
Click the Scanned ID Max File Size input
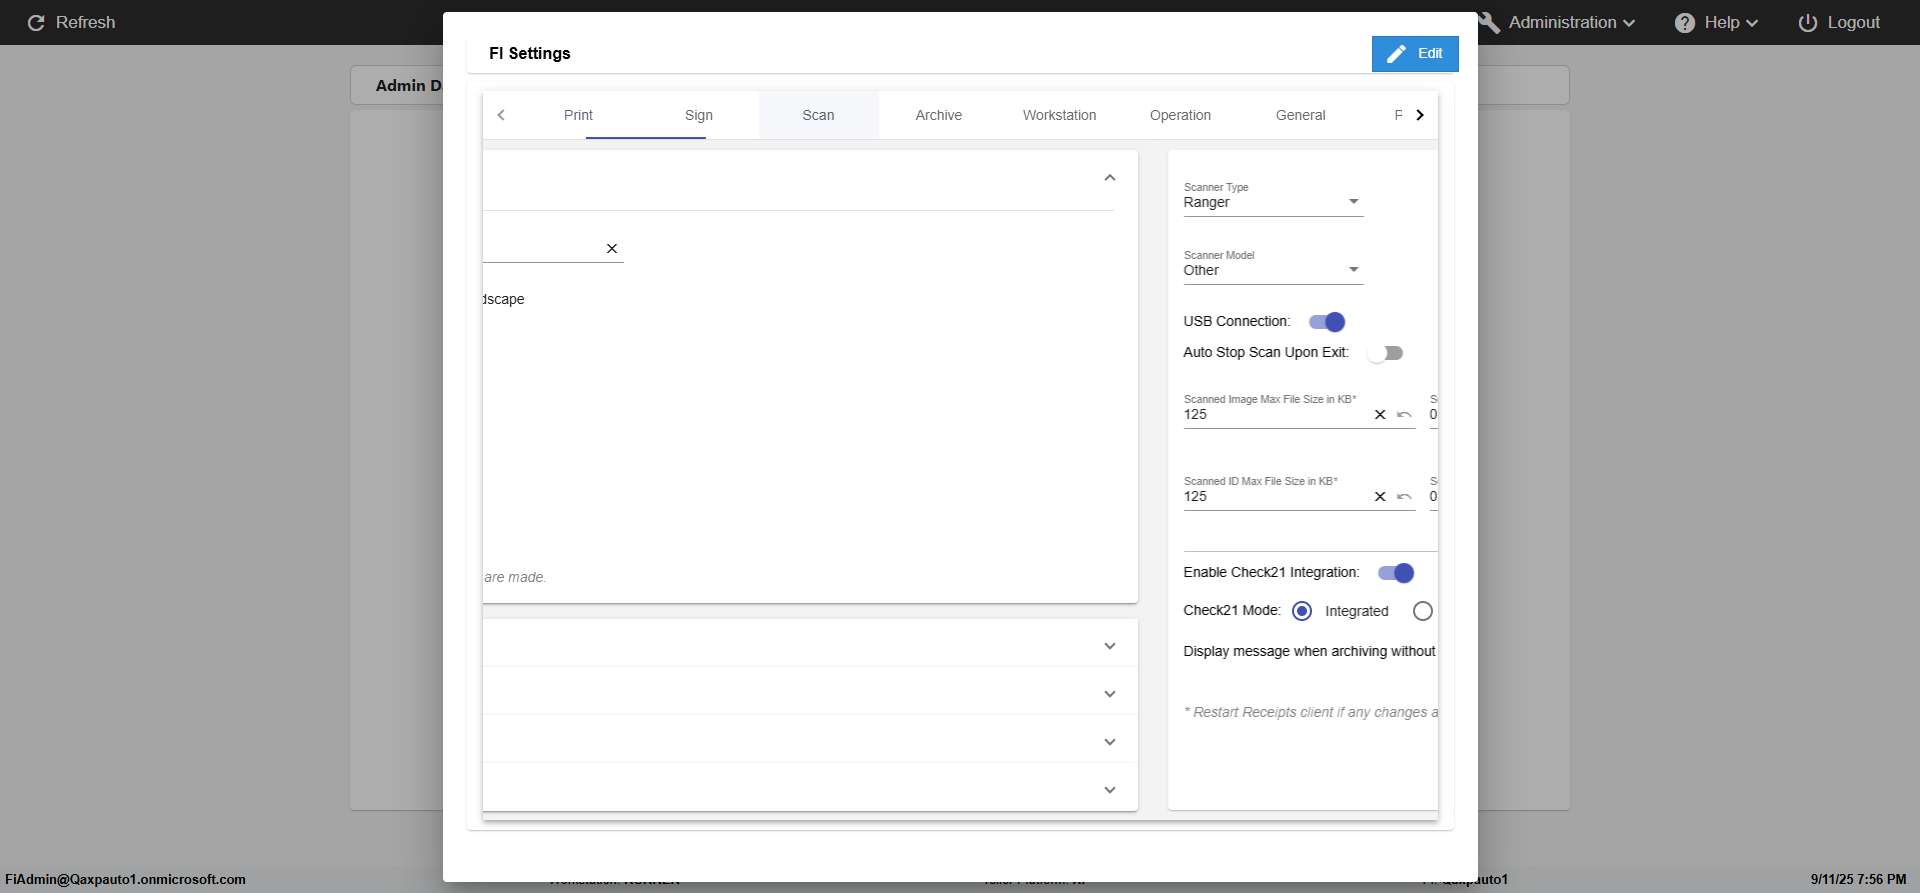click(x=1274, y=497)
